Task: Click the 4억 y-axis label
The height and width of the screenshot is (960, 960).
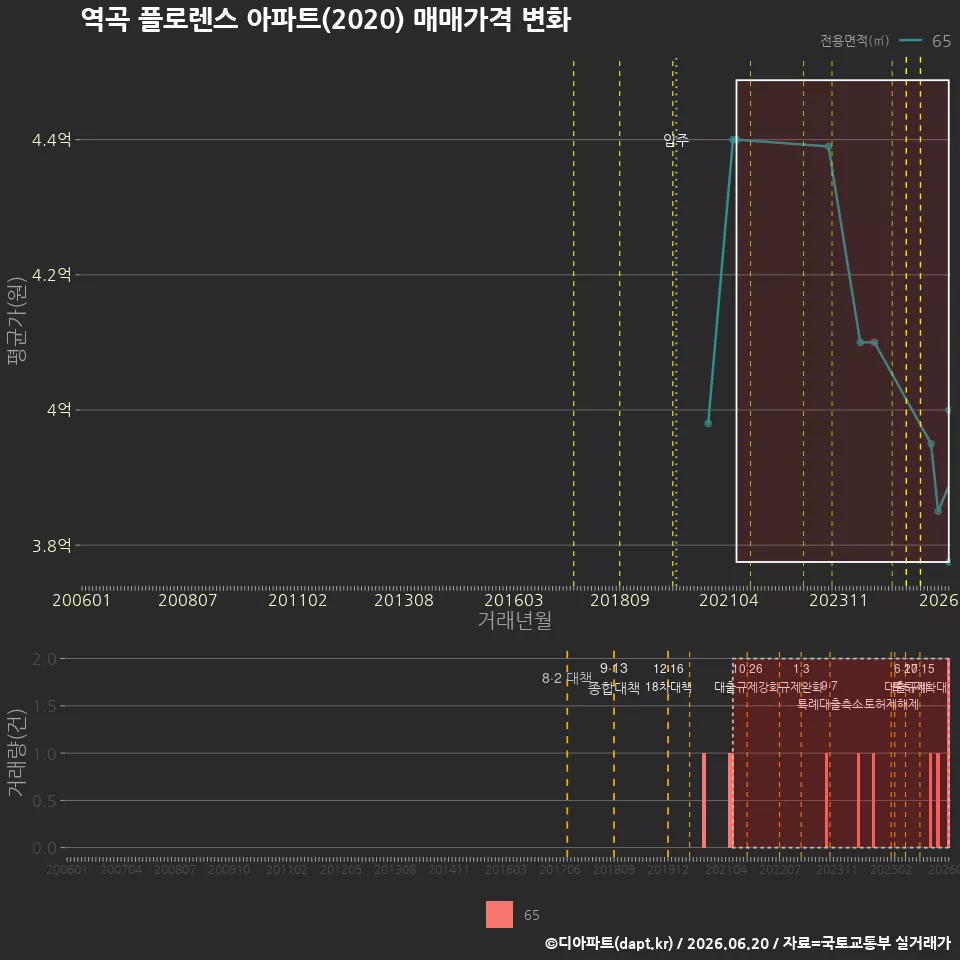Action: pos(59,410)
